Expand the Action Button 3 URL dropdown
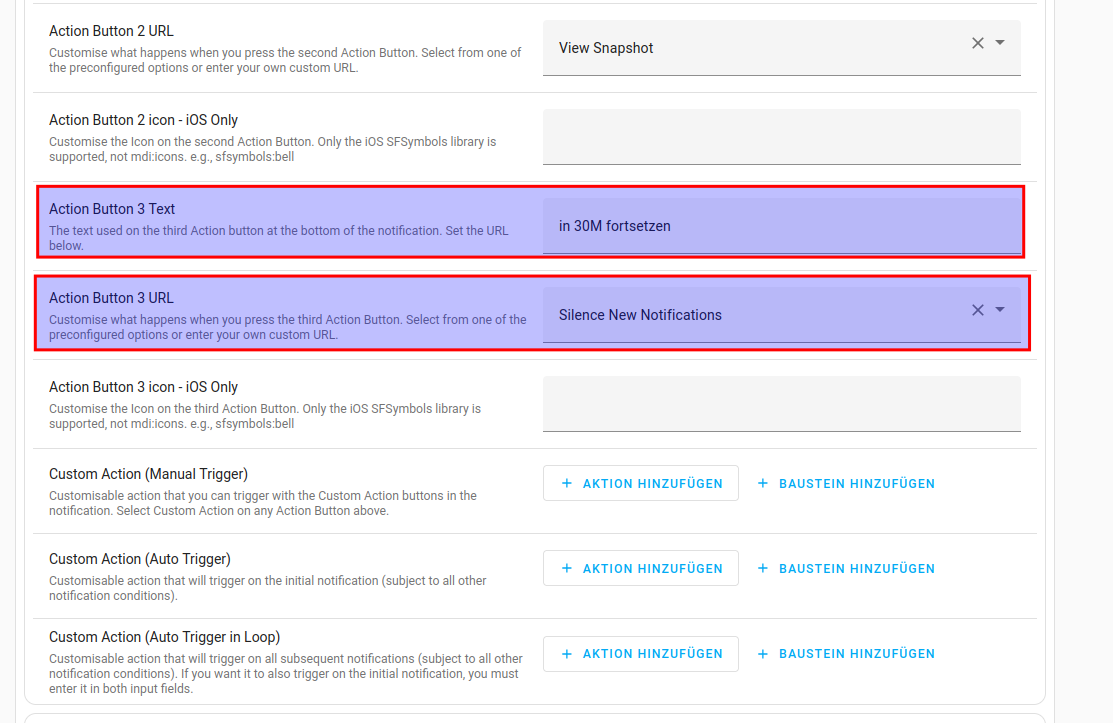Image resolution: width=1113 pixels, height=723 pixels. point(1000,310)
